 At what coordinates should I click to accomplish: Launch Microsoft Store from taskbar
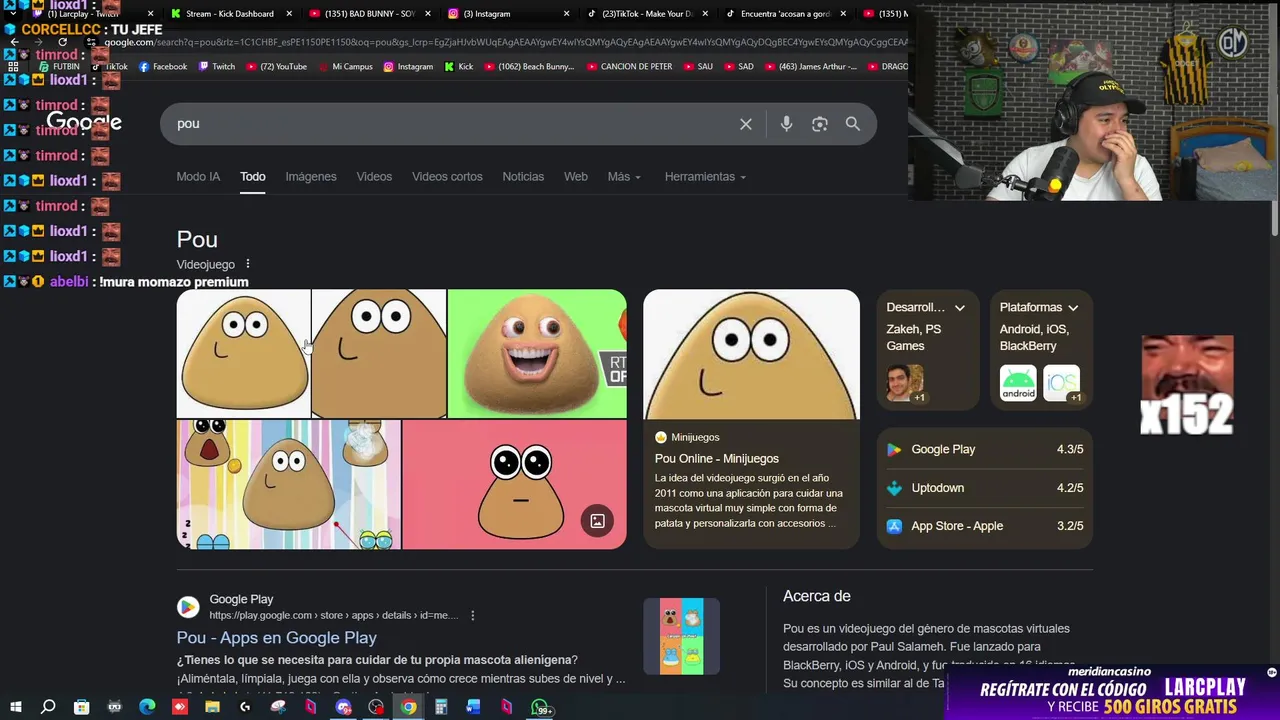[82, 707]
